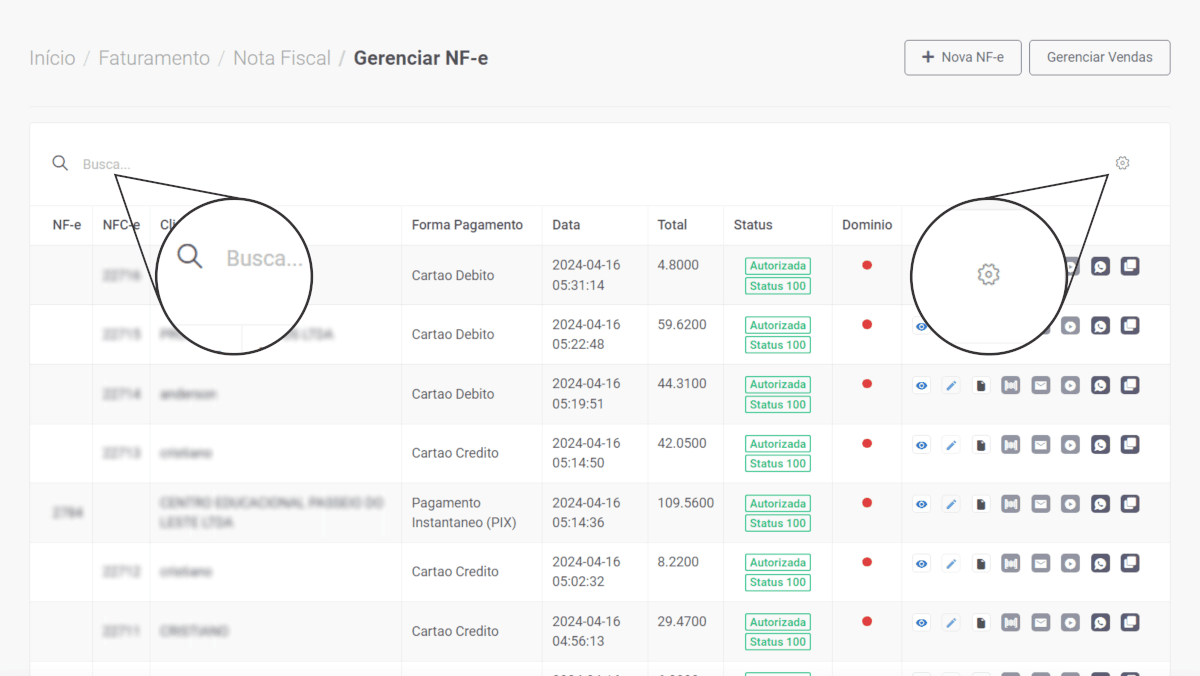The width and height of the screenshot is (1200, 676).
Task: WhatsApp icon in the 4.8000 row
Action: (x=1100, y=266)
